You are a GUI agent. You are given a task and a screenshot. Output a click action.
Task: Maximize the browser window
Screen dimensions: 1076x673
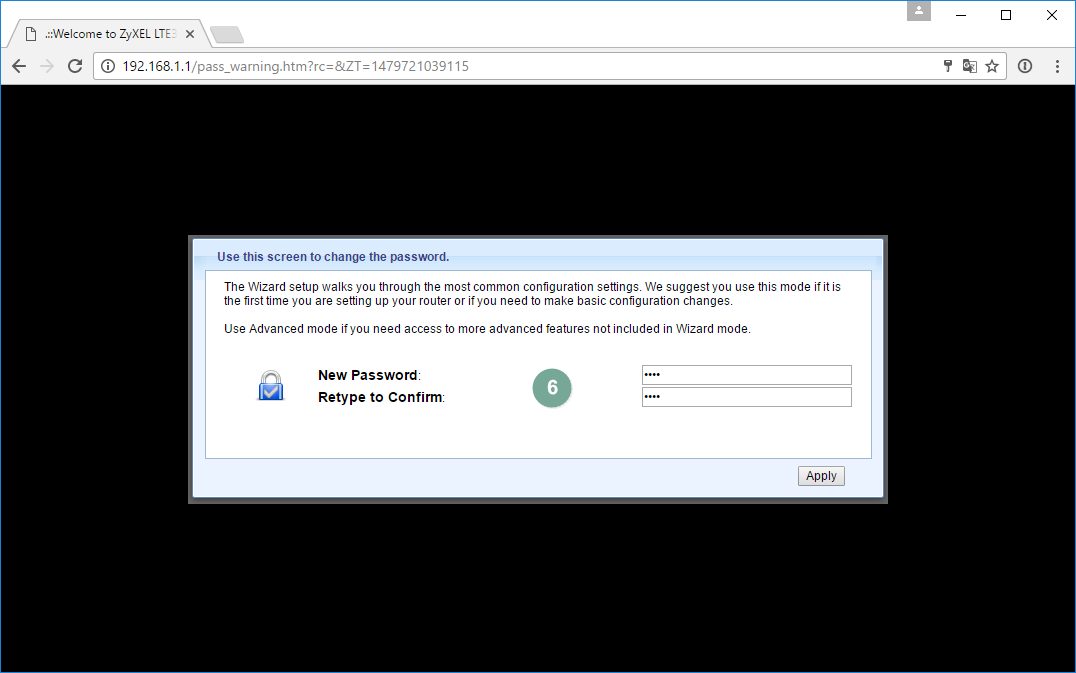coord(1006,14)
